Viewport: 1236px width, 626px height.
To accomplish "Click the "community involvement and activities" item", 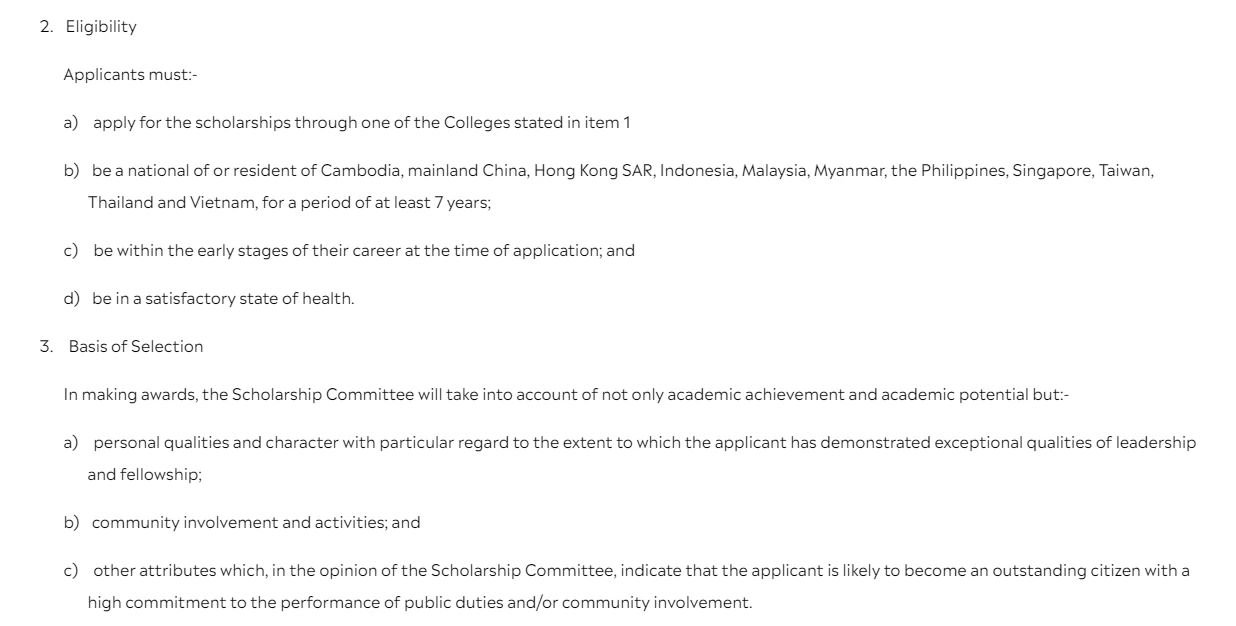I will click(256, 523).
